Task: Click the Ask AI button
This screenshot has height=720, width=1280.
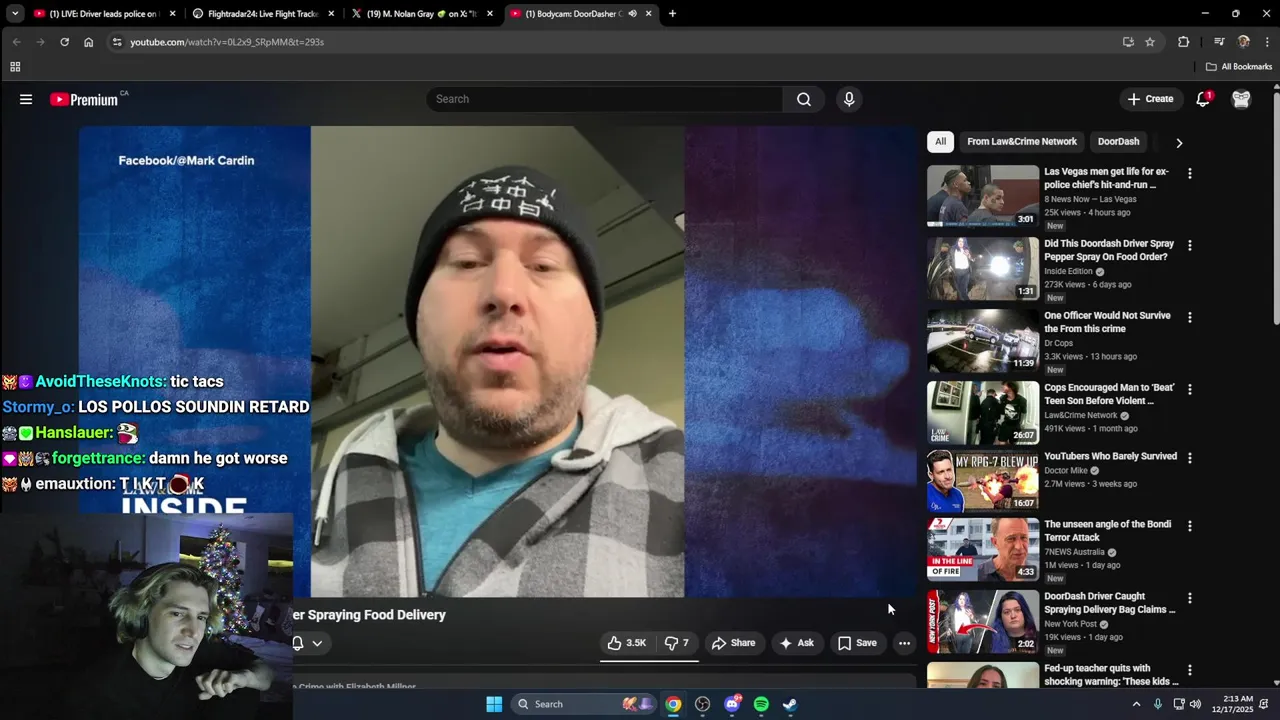Action: click(796, 643)
